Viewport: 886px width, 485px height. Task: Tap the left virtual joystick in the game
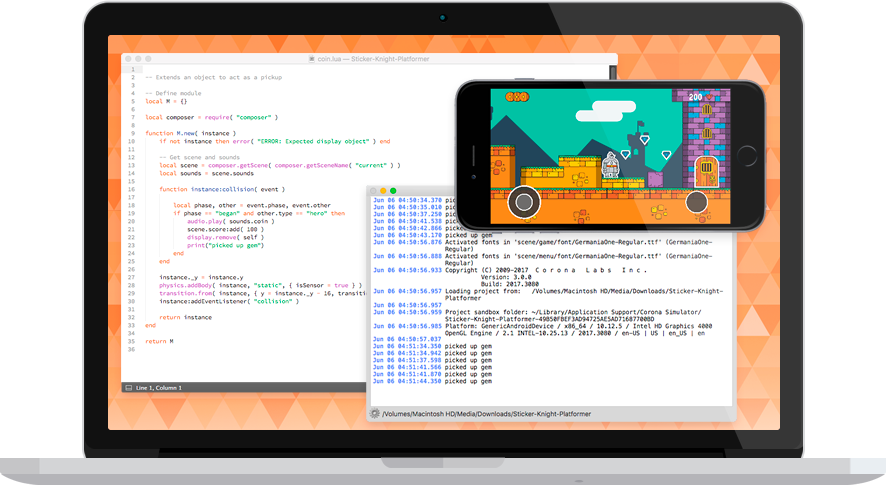pyautogui.click(x=523, y=202)
